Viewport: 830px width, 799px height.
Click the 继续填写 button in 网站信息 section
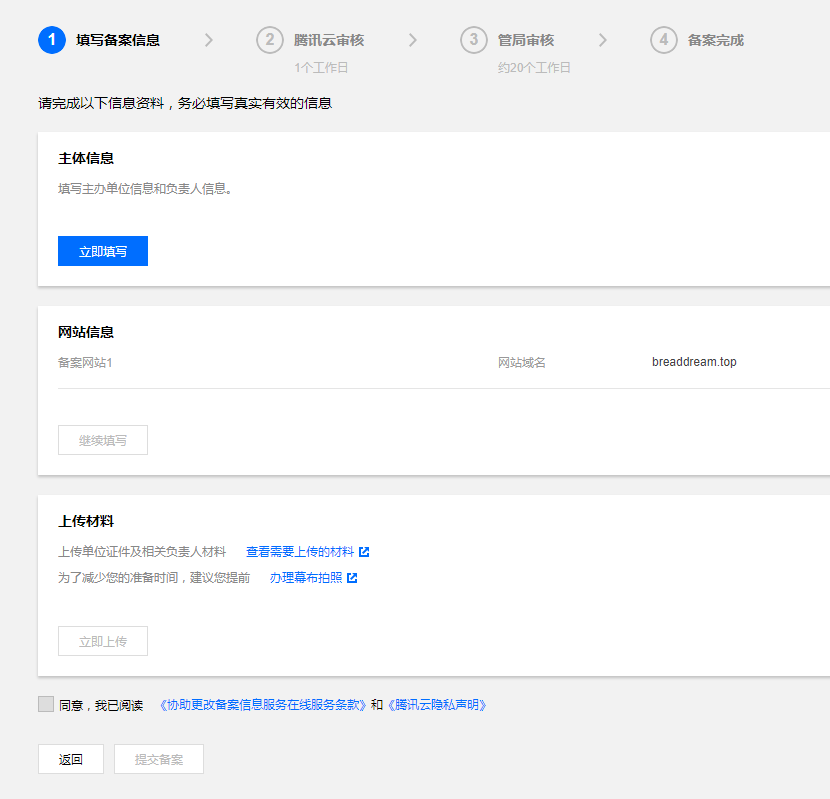[x=102, y=439]
